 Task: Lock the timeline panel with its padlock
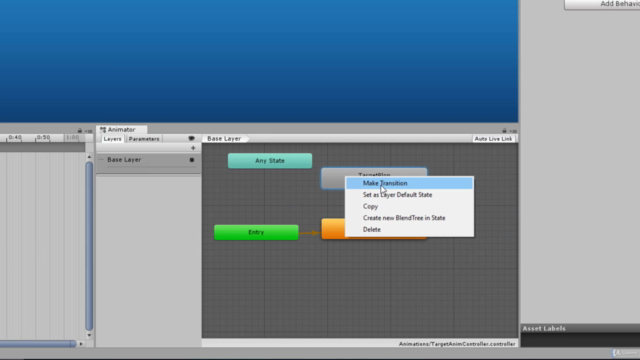point(80,131)
